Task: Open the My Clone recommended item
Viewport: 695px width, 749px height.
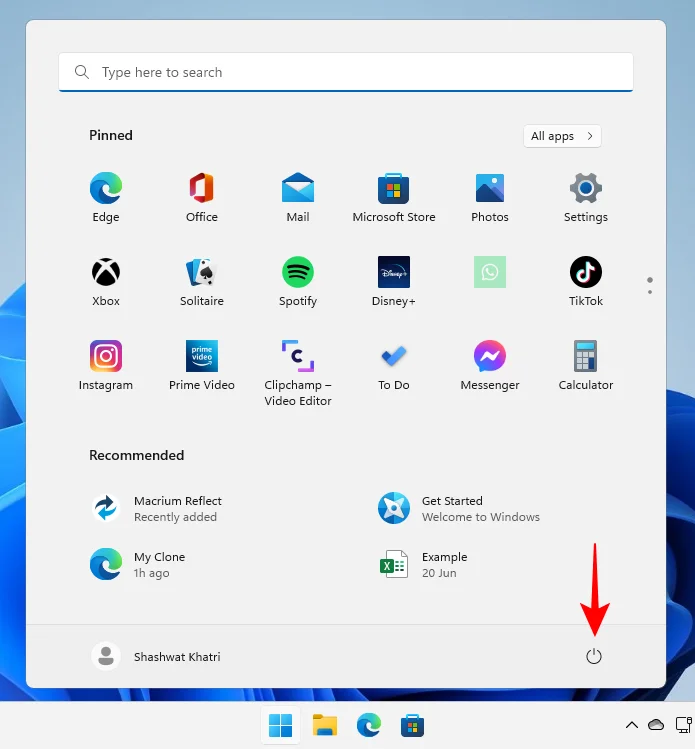Action: tap(138, 564)
